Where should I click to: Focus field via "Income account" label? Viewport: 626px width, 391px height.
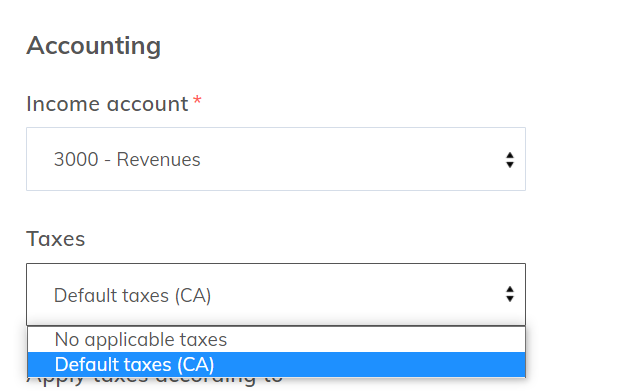tap(107, 104)
